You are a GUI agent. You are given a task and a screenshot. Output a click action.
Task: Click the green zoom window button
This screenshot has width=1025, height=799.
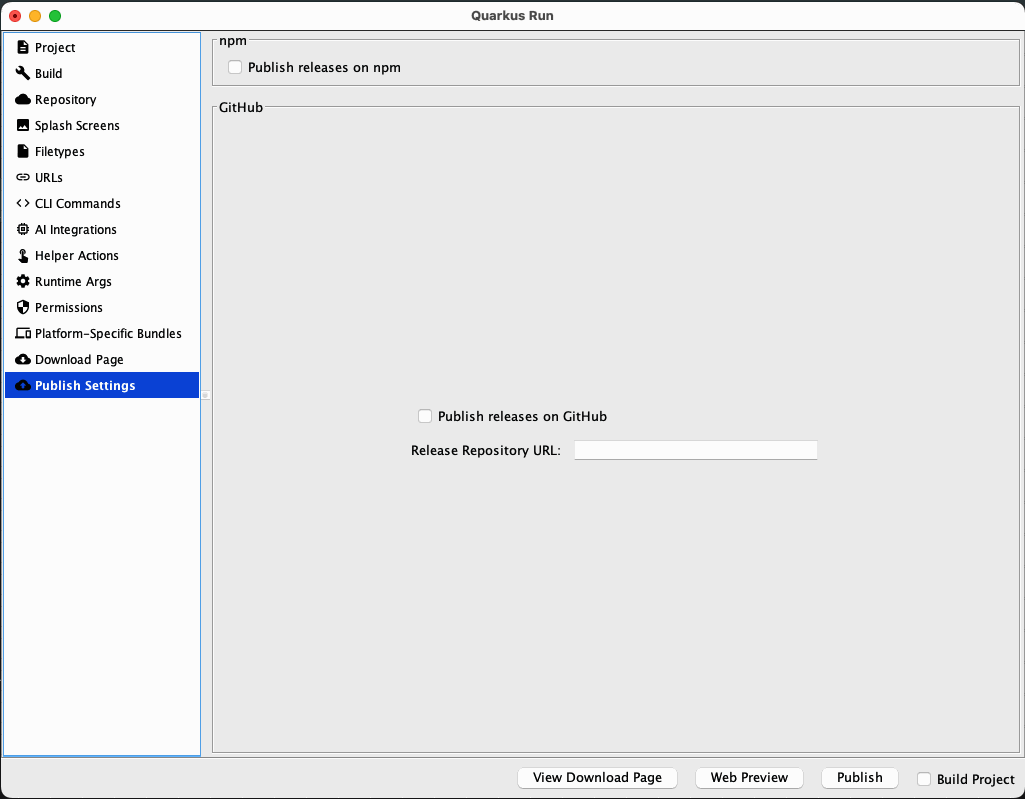click(56, 16)
